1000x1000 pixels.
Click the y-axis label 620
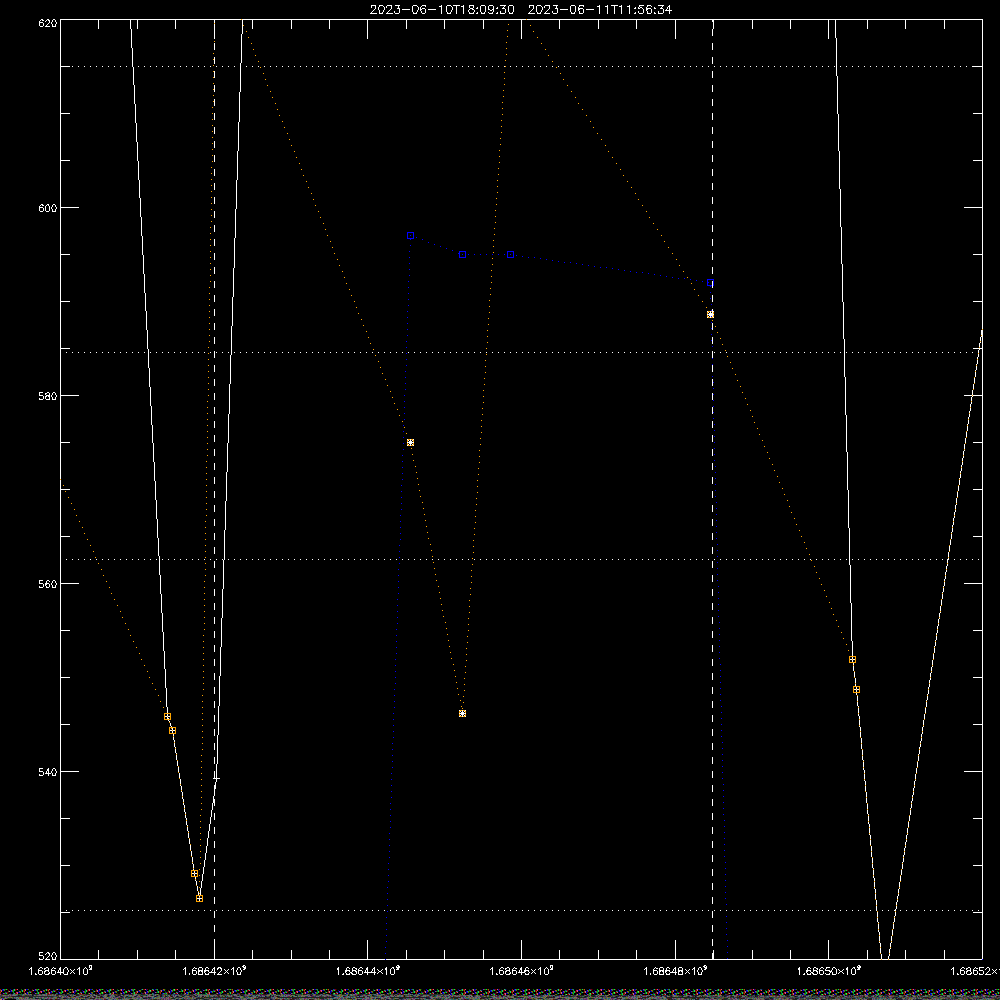pos(48,22)
